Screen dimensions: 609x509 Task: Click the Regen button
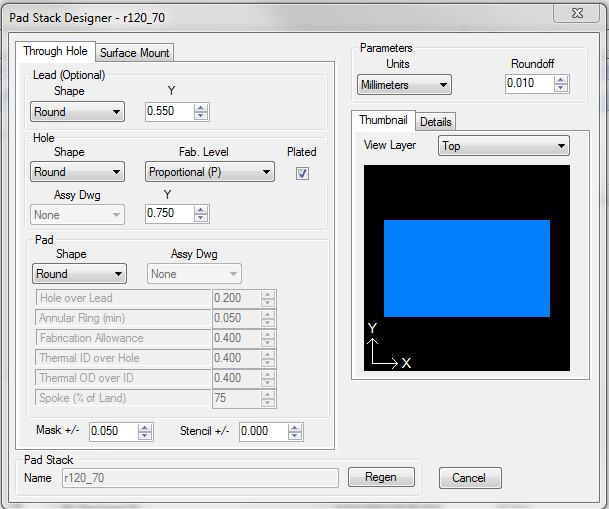coord(380,478)
